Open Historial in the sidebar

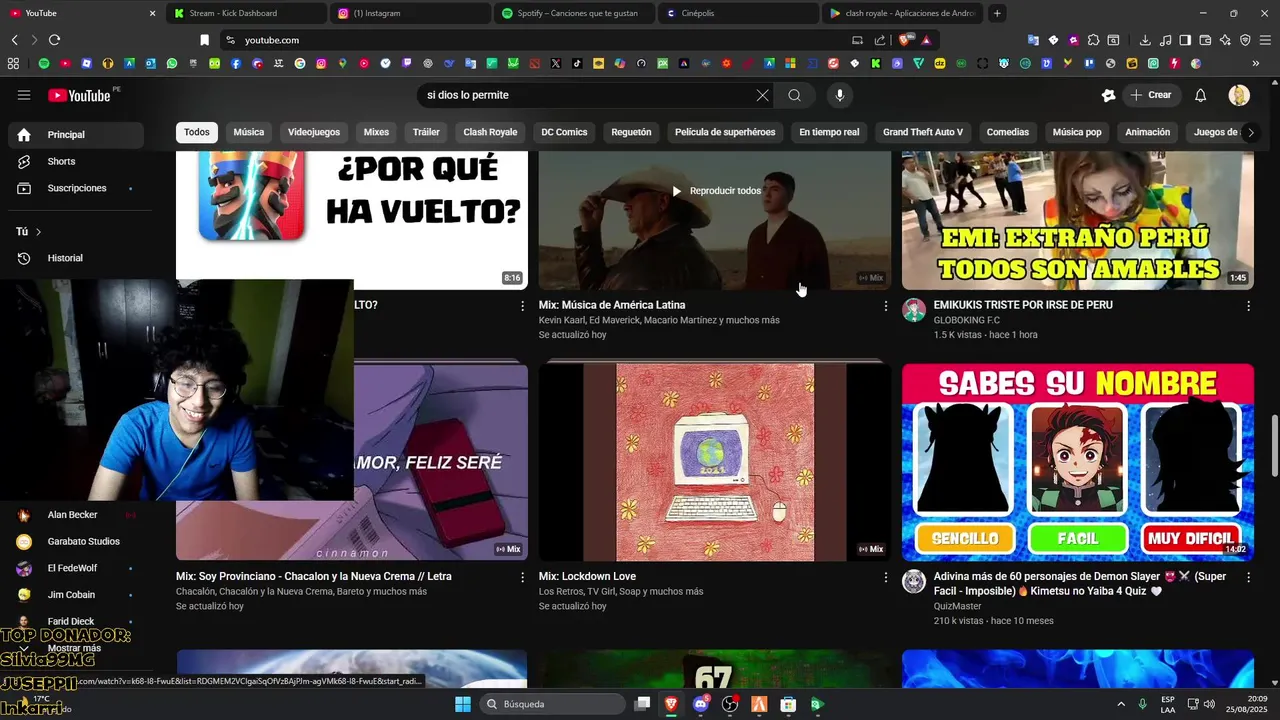point(76,258)
